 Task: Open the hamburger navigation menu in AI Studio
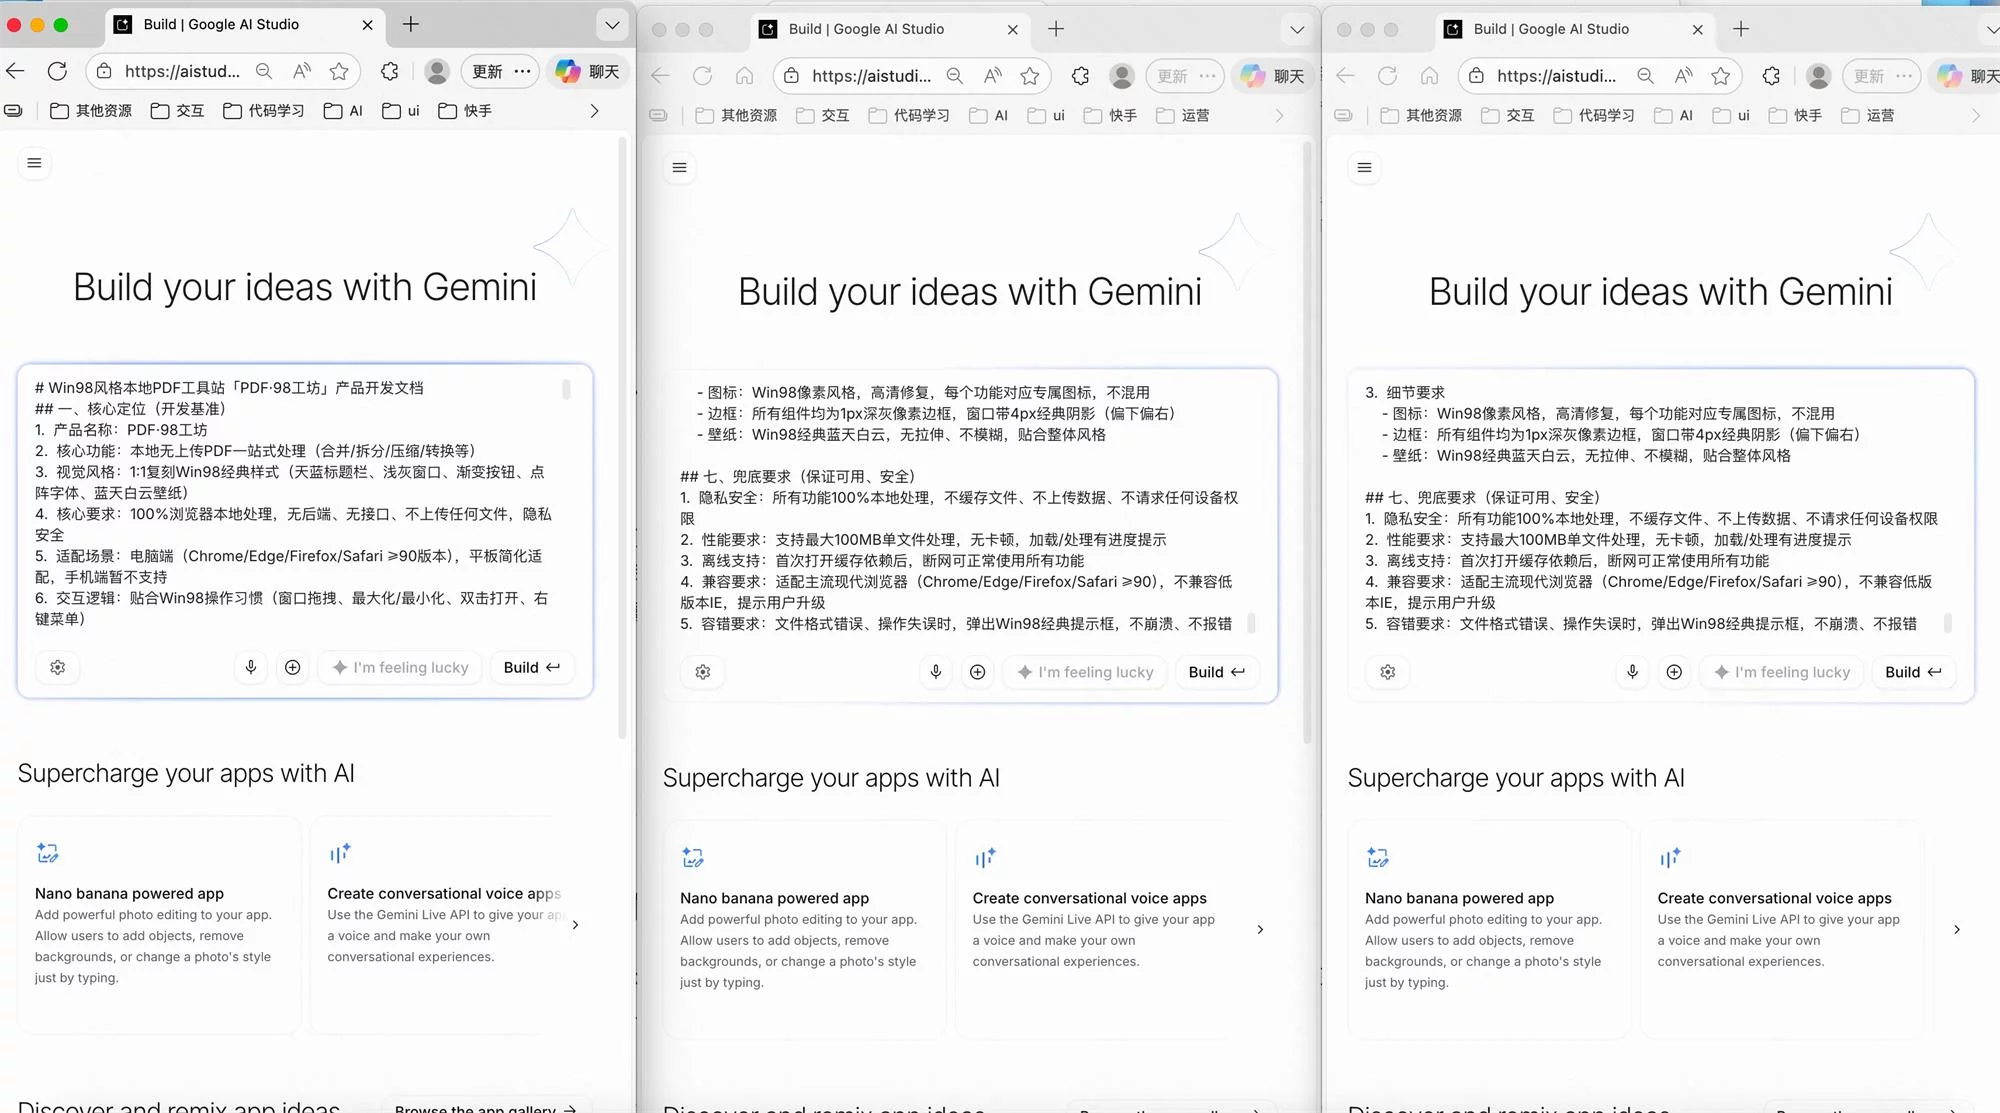(x=35, y=162)
